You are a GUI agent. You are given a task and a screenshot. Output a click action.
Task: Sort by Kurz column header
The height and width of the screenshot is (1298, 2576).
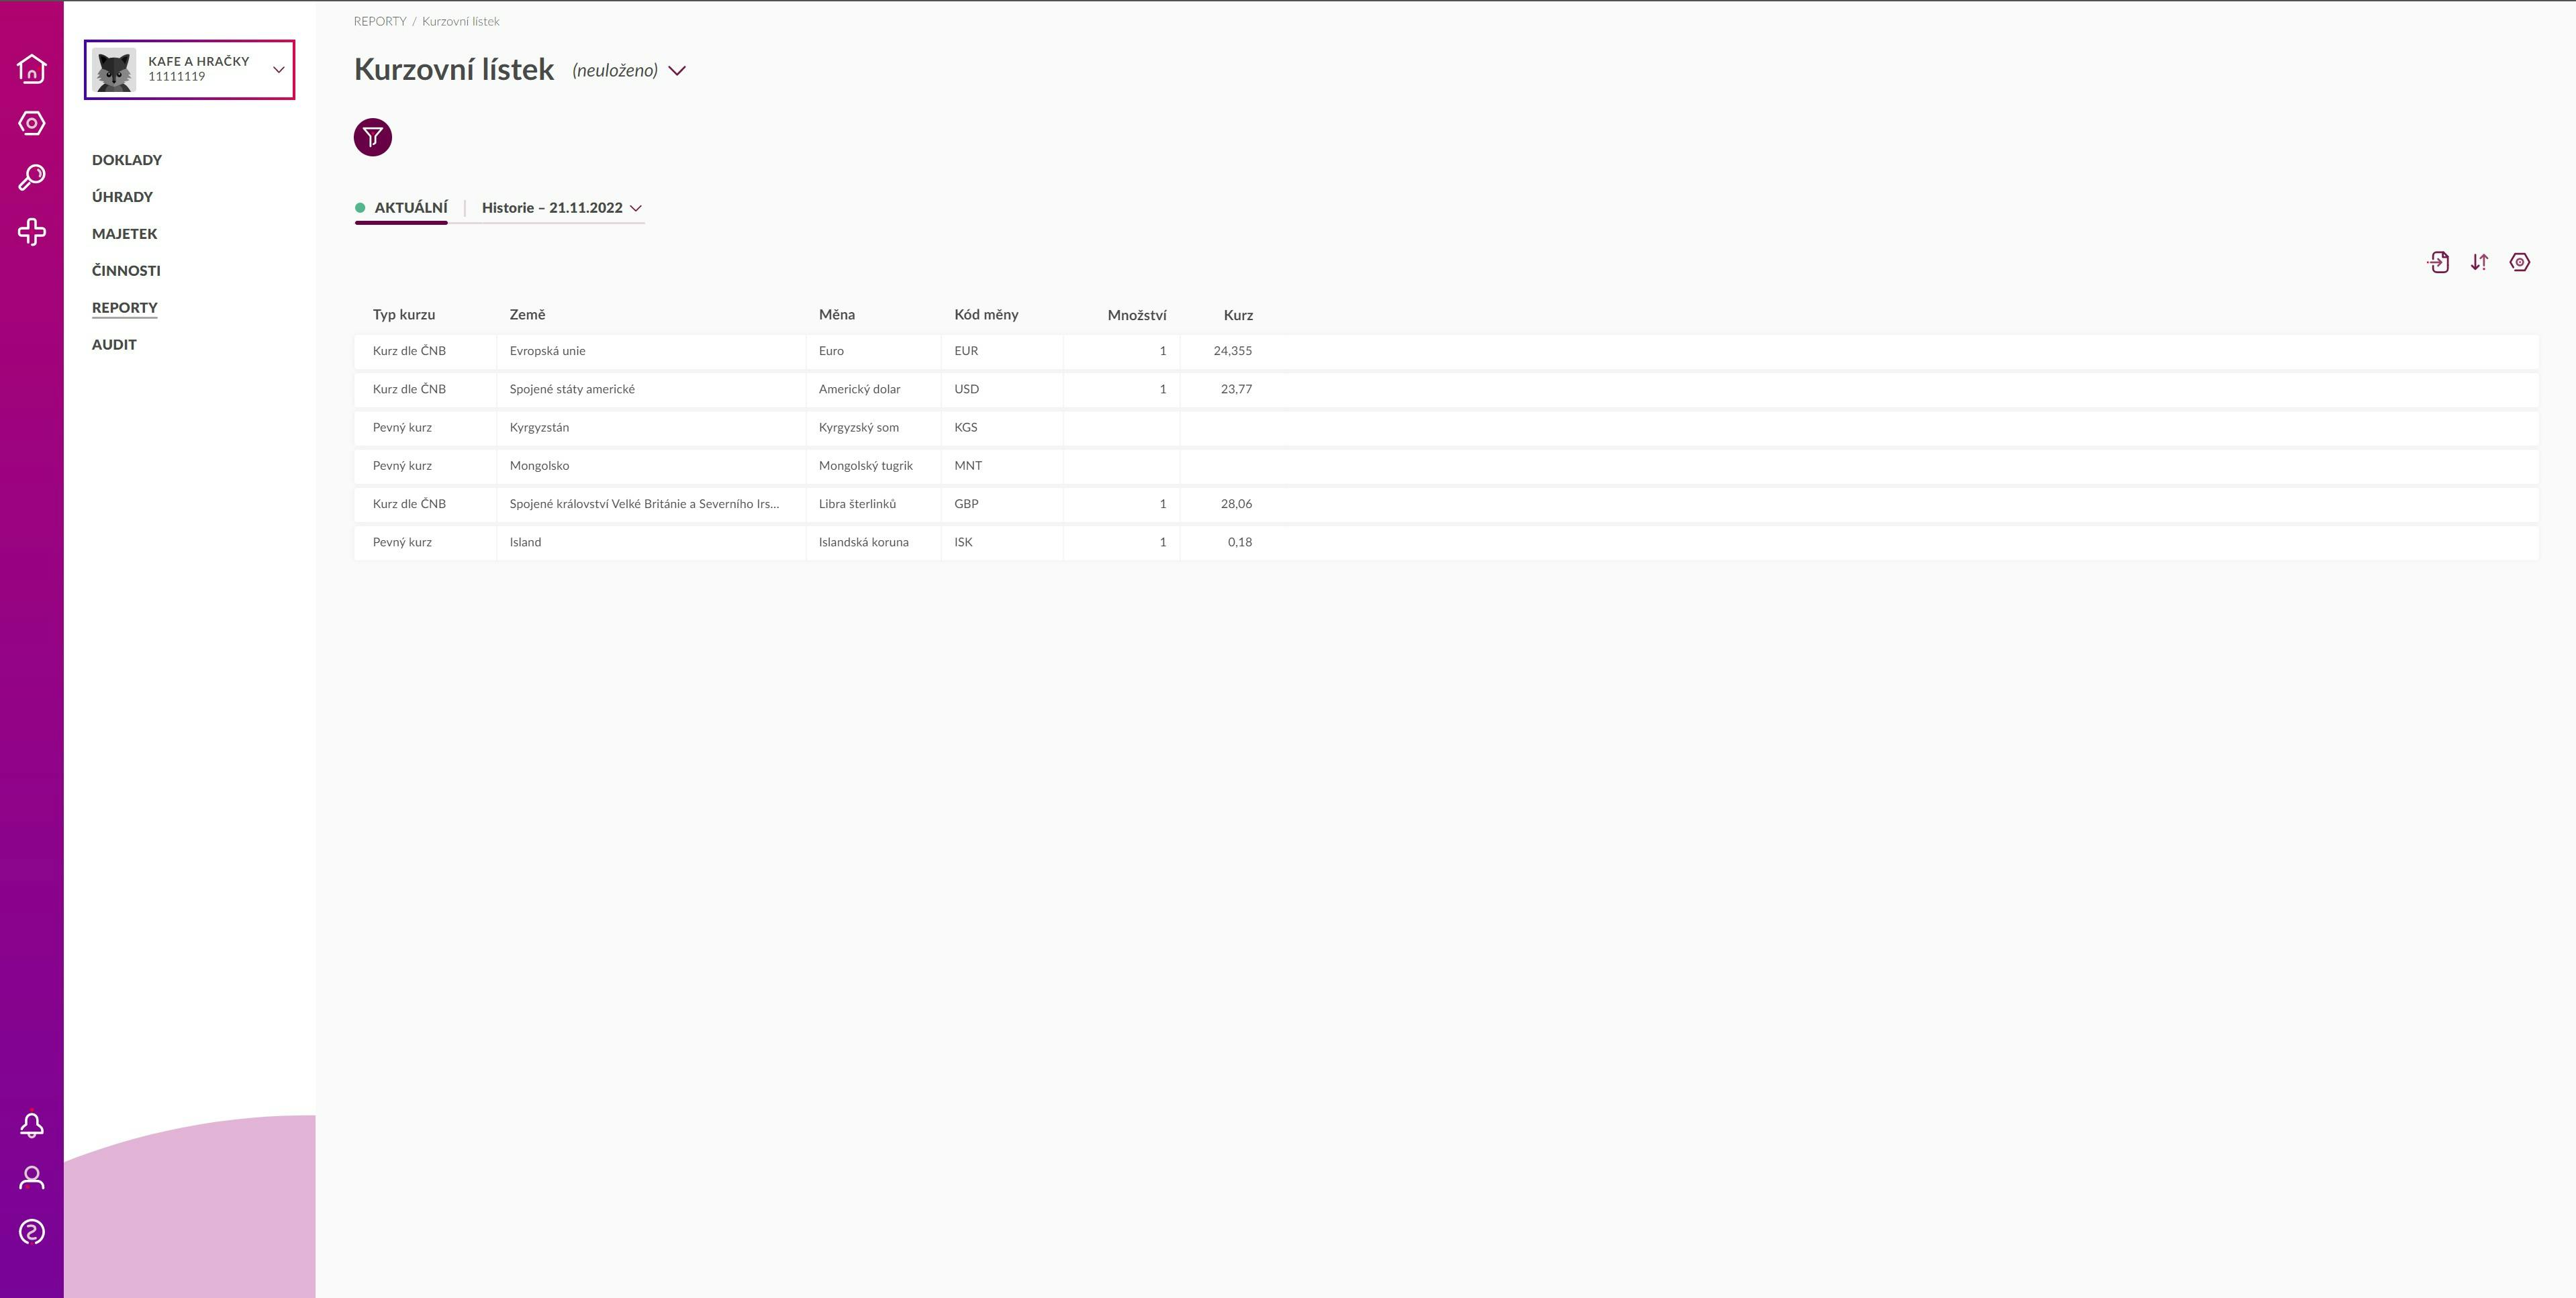coord(1238,315)
